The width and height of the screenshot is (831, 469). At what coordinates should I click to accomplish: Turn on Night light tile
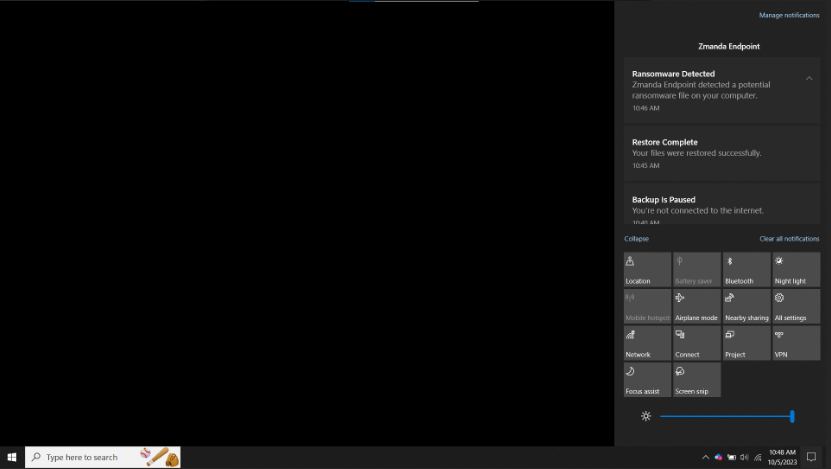[x=796, y=270]
